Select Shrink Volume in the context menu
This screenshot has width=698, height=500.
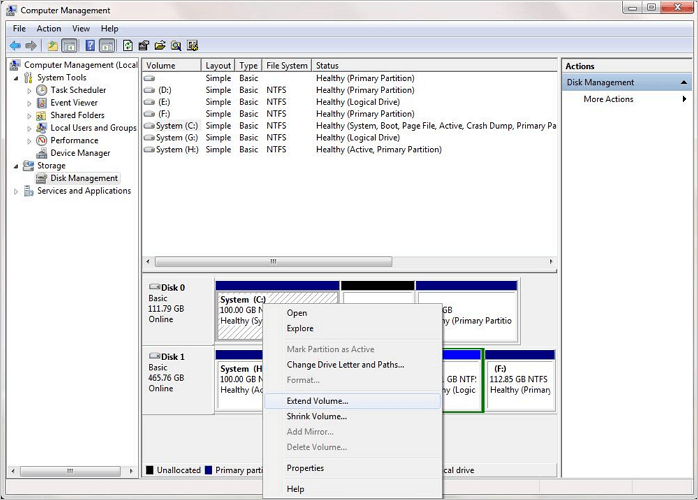point(316,416)
